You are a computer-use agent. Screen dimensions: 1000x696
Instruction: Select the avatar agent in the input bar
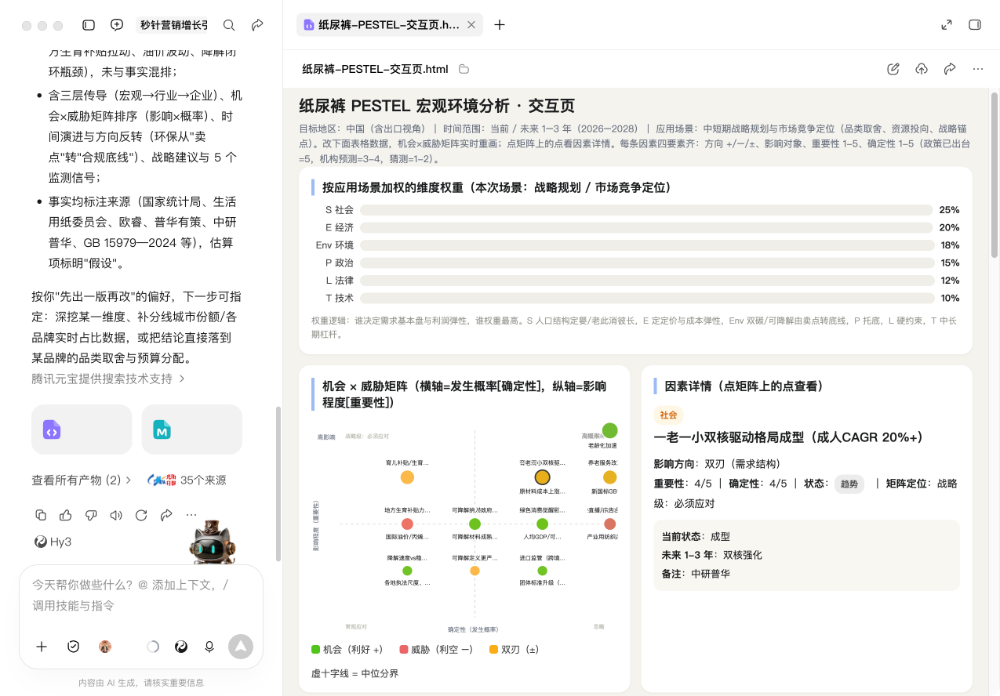(105, 647)
